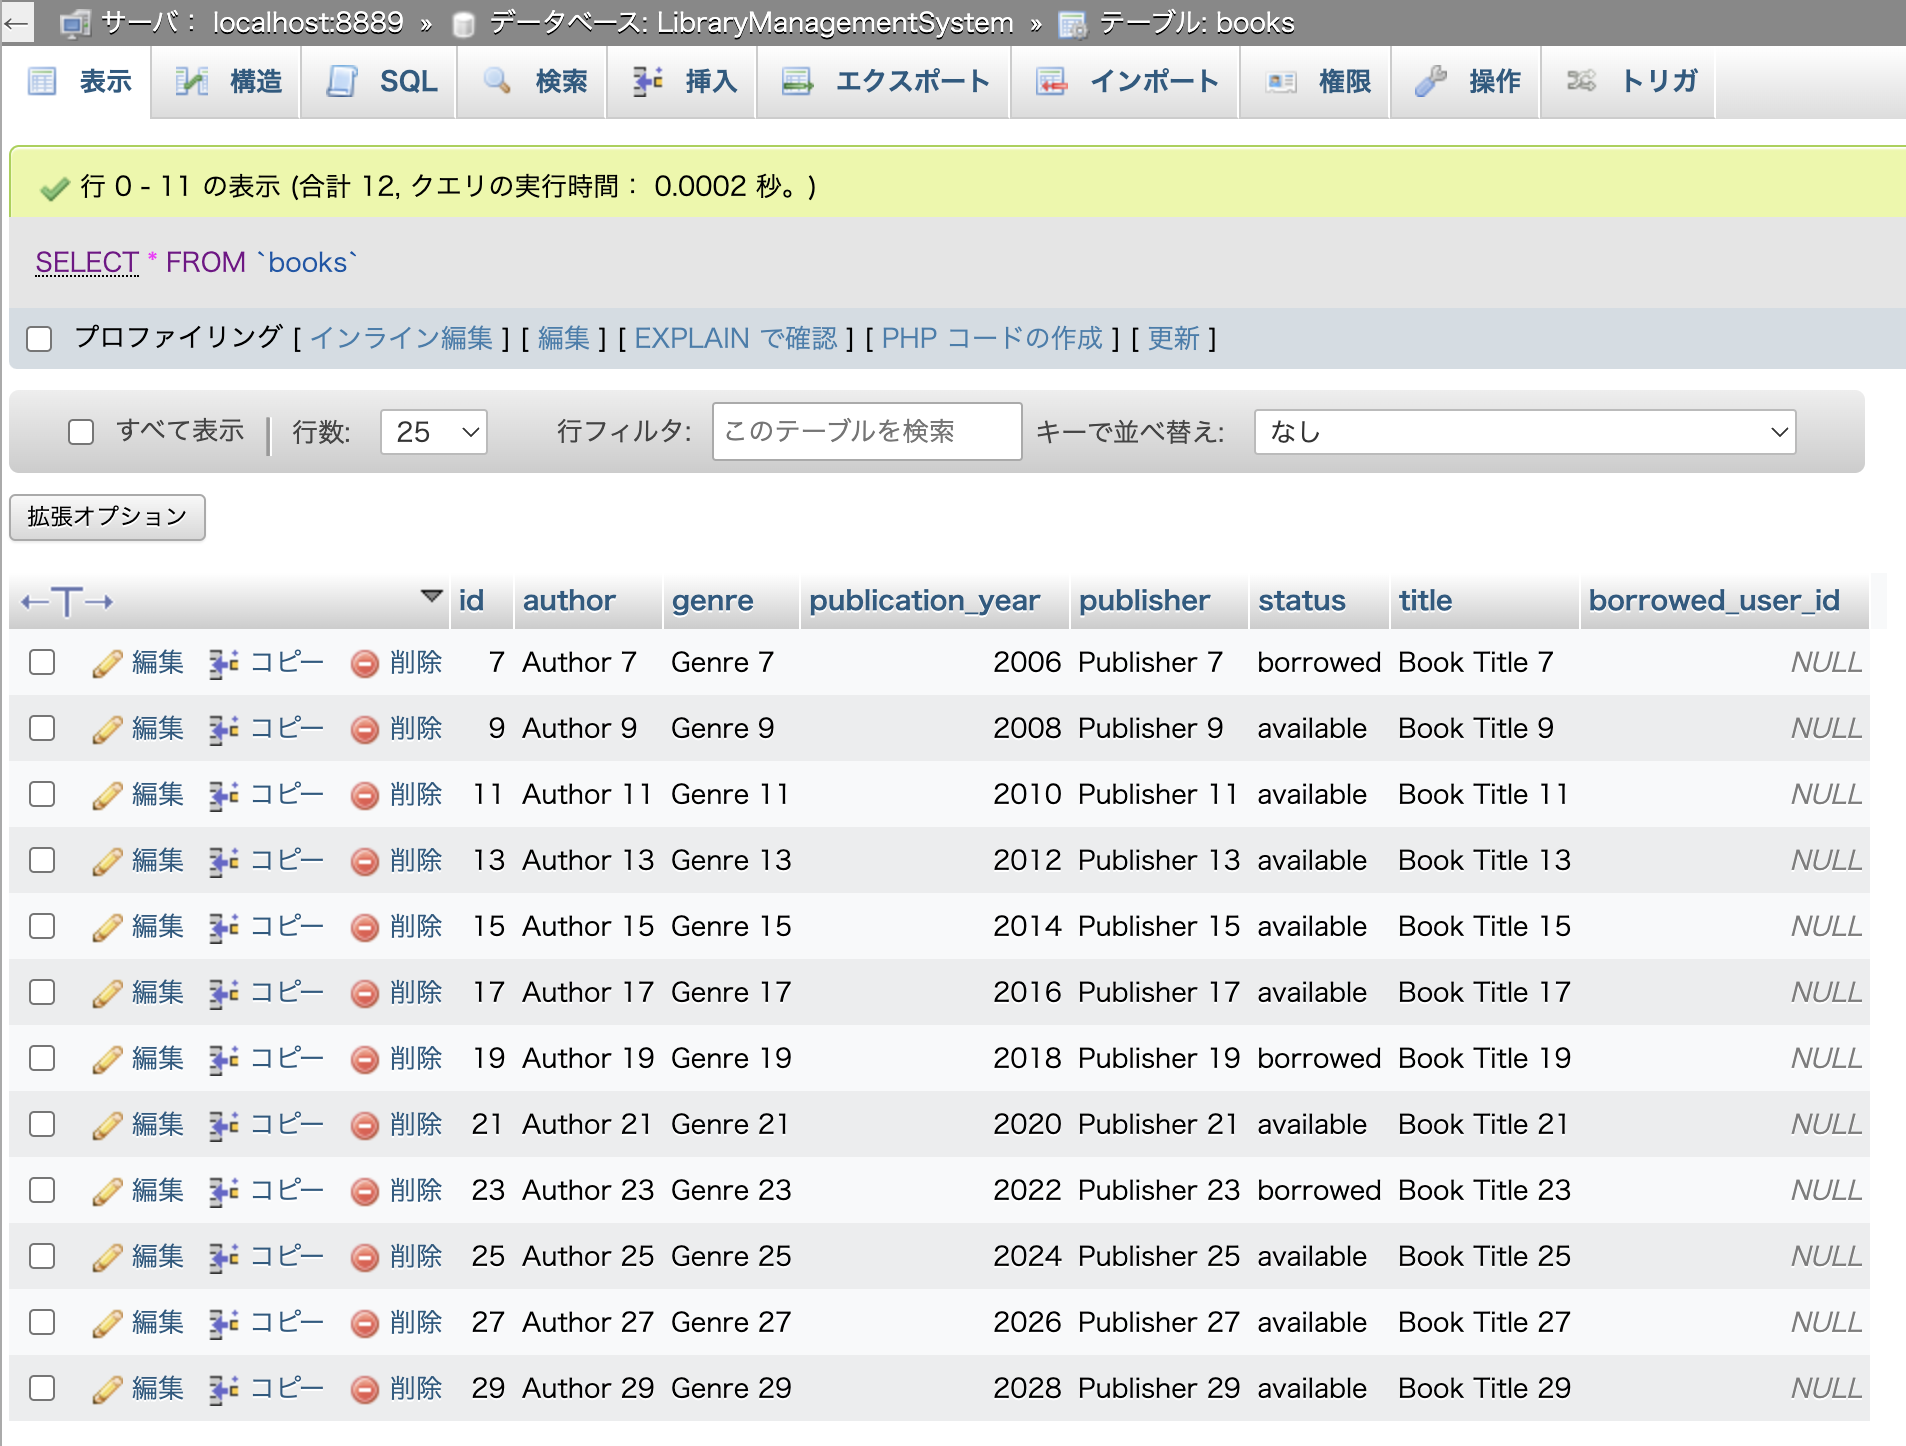The height and width of the screenshot is (1446, 1906).
Task: Click the delete icon for Book Title 11
Action: pyautogui.click(x=366, y=794)
